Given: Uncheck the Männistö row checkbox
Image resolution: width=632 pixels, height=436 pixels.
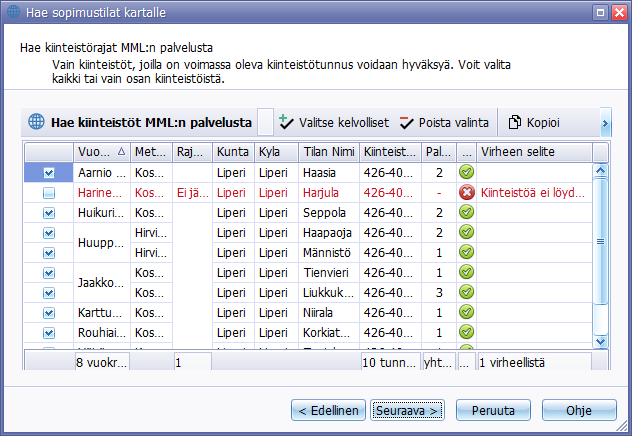Looking at the screenshot, I should [x=49, y=253].
